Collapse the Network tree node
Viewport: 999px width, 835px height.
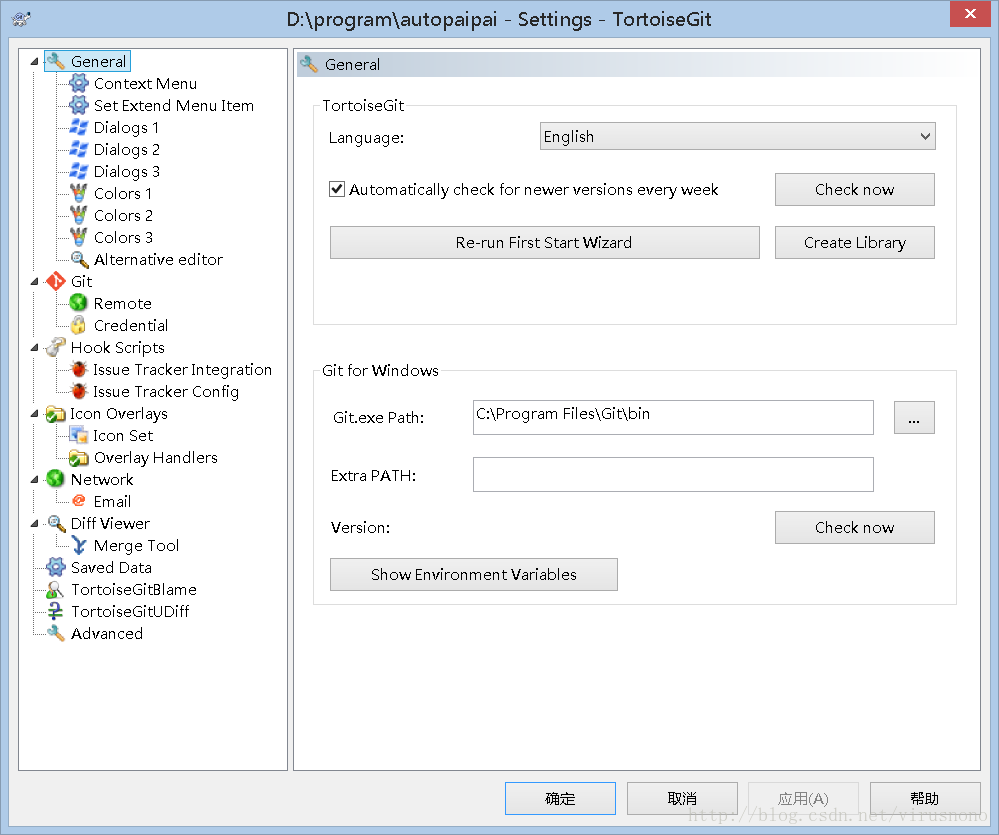point(34,480)
